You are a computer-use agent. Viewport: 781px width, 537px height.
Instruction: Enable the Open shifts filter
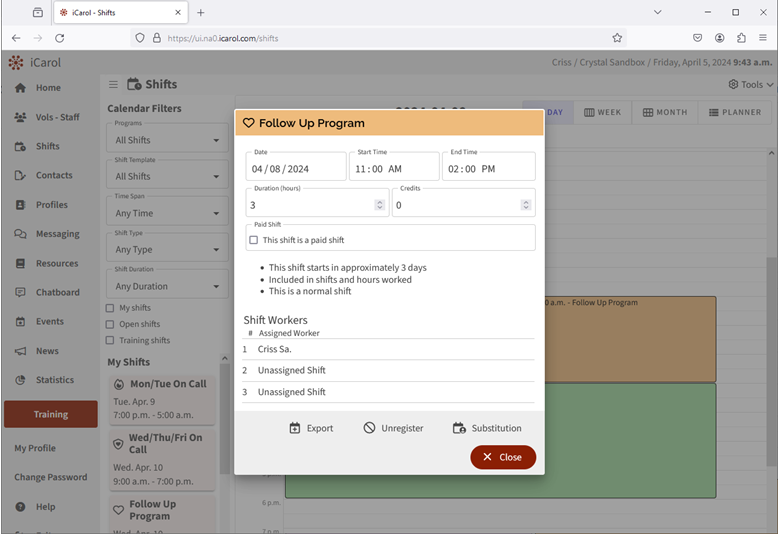[x=111, y=324]
